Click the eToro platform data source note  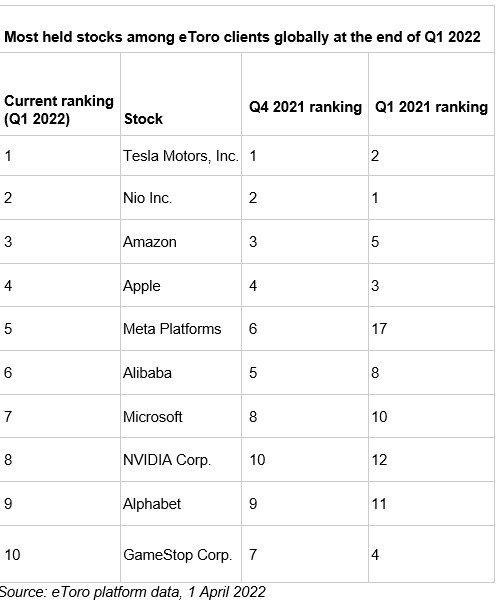133,592
